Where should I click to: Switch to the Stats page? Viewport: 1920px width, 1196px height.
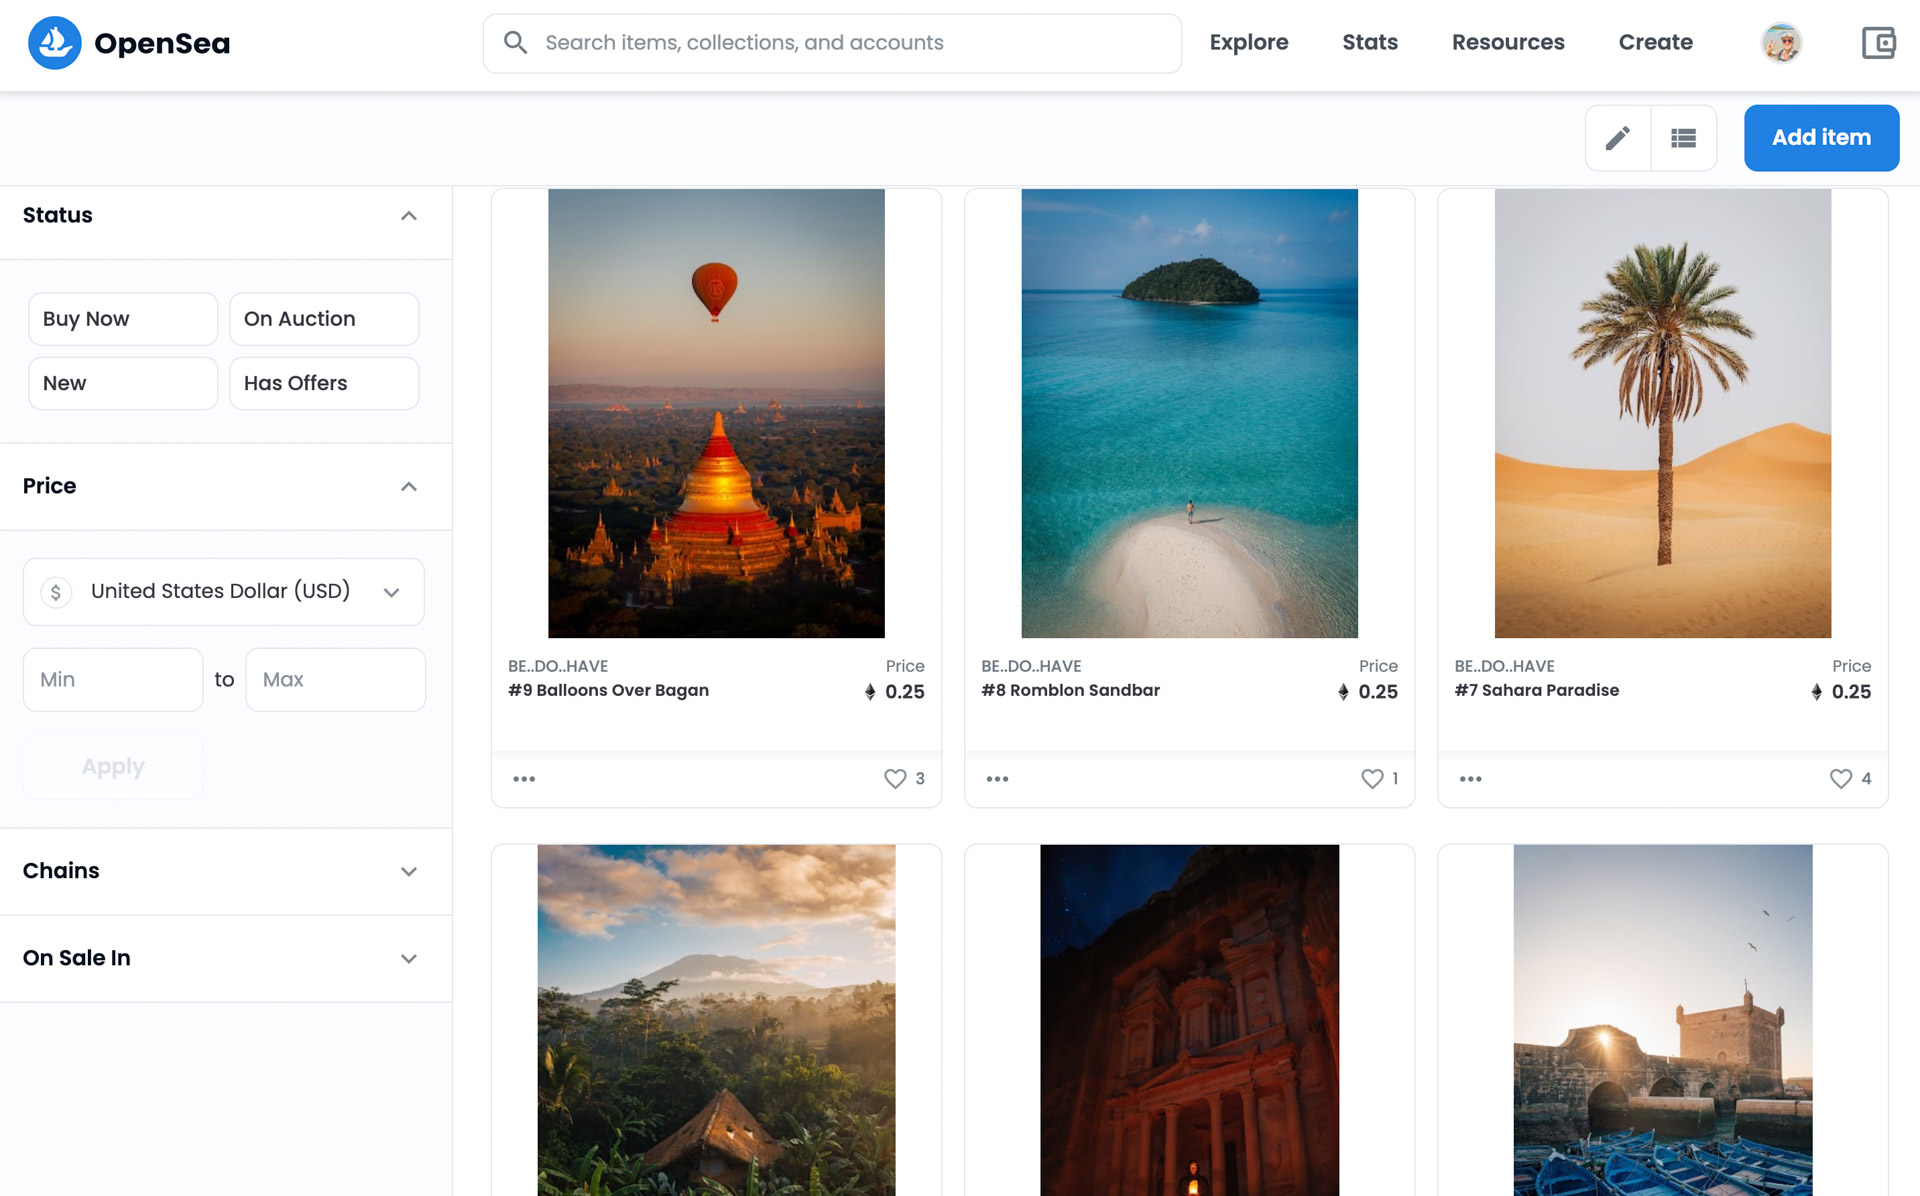pyautogui.click(x=1370, y=42)
